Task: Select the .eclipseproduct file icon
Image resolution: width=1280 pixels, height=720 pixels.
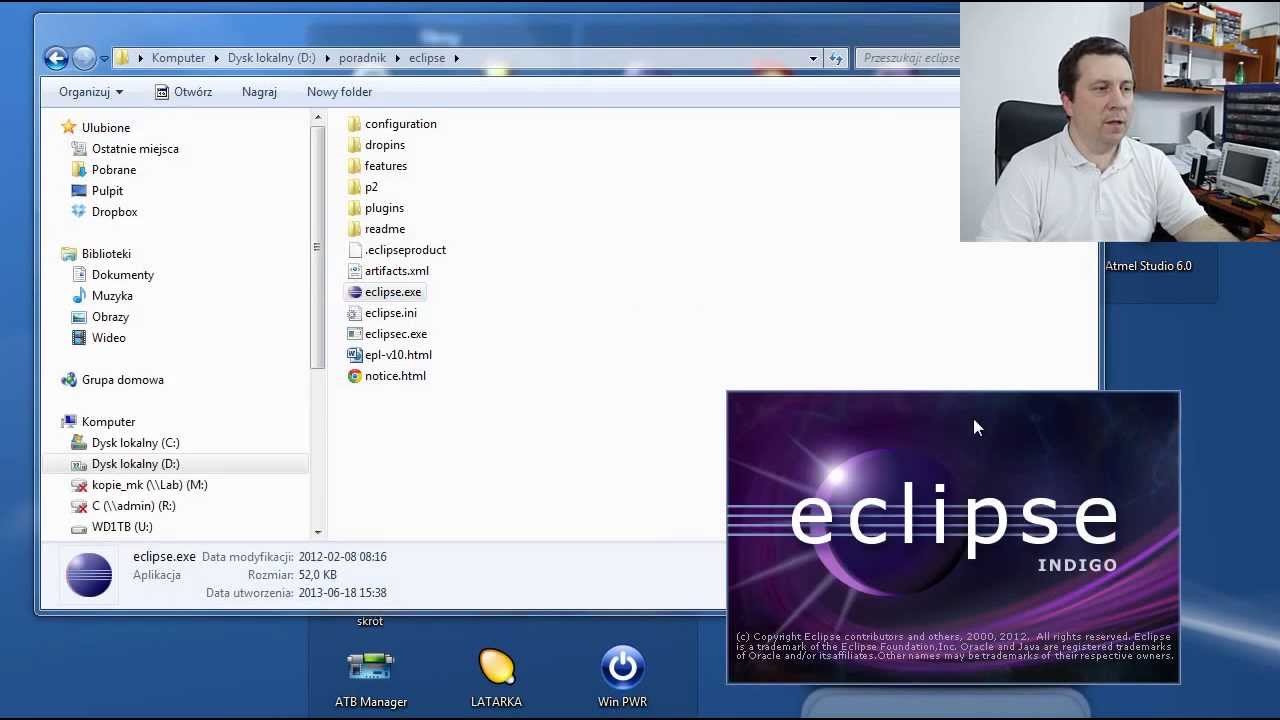Action: [x=354, y=250]
